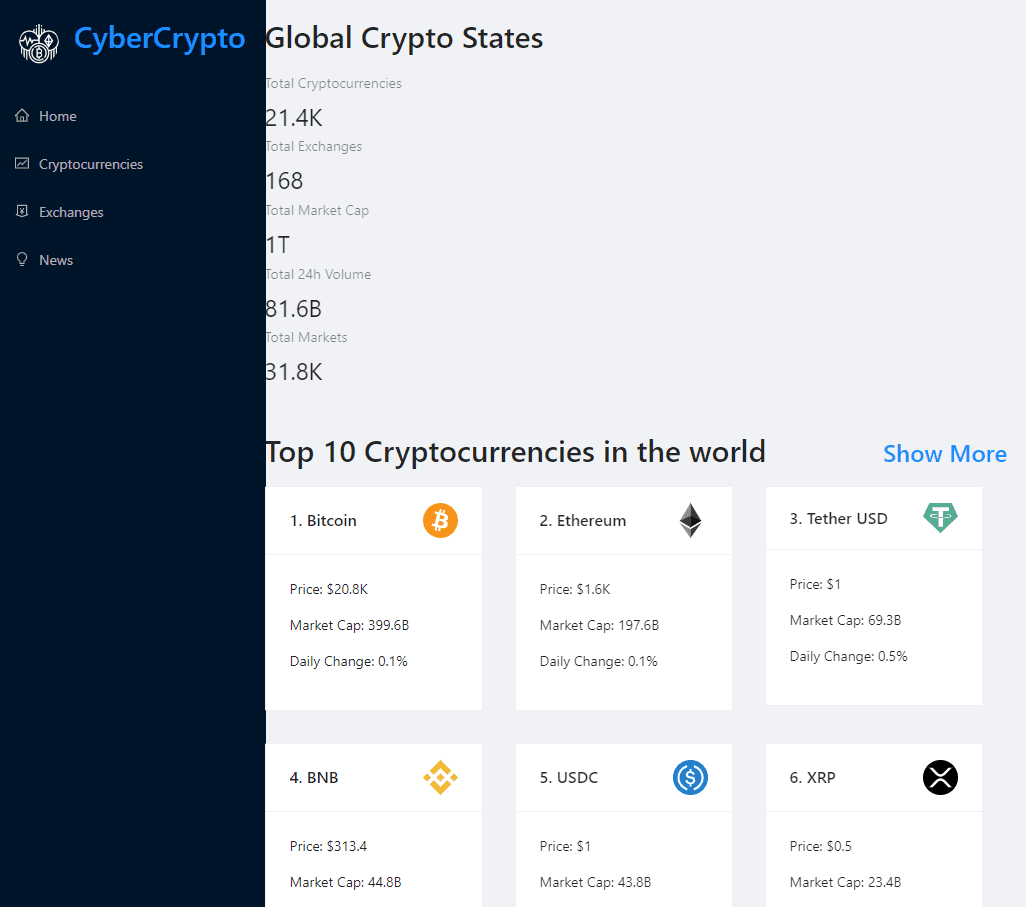This screenshot has width=1026, height=907.
Task: Click the Total Cryptocurrencies label
Action: [x=334, y=83]
